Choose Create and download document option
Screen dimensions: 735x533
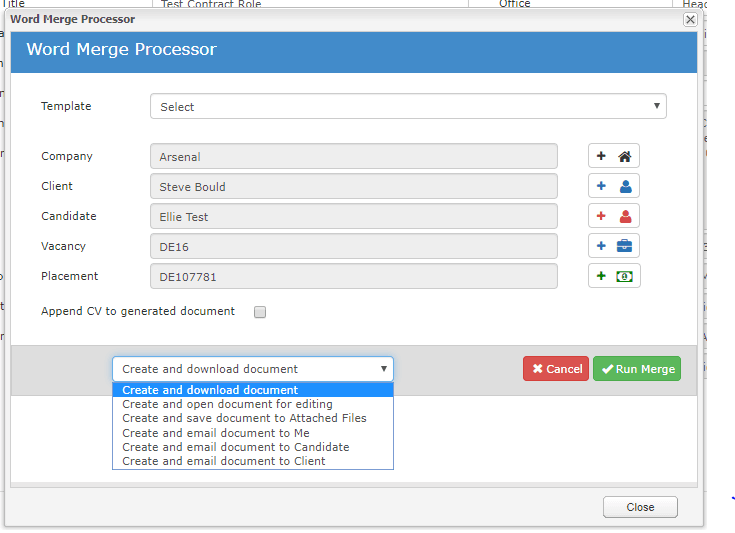pos(210,390)
